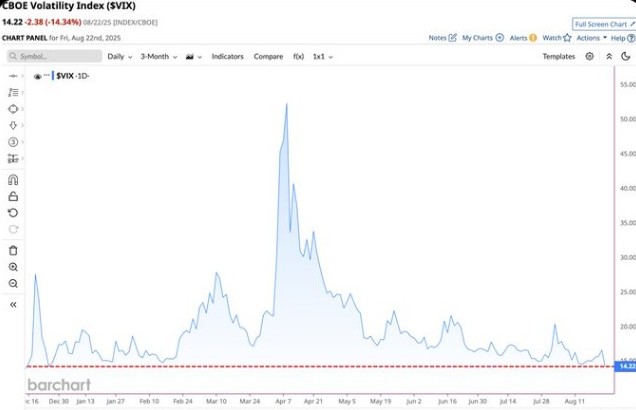The height and width of the screenshot is (410, 636).
Task: Toggle the lock drawings icon
Action: (x=13, y=196)
